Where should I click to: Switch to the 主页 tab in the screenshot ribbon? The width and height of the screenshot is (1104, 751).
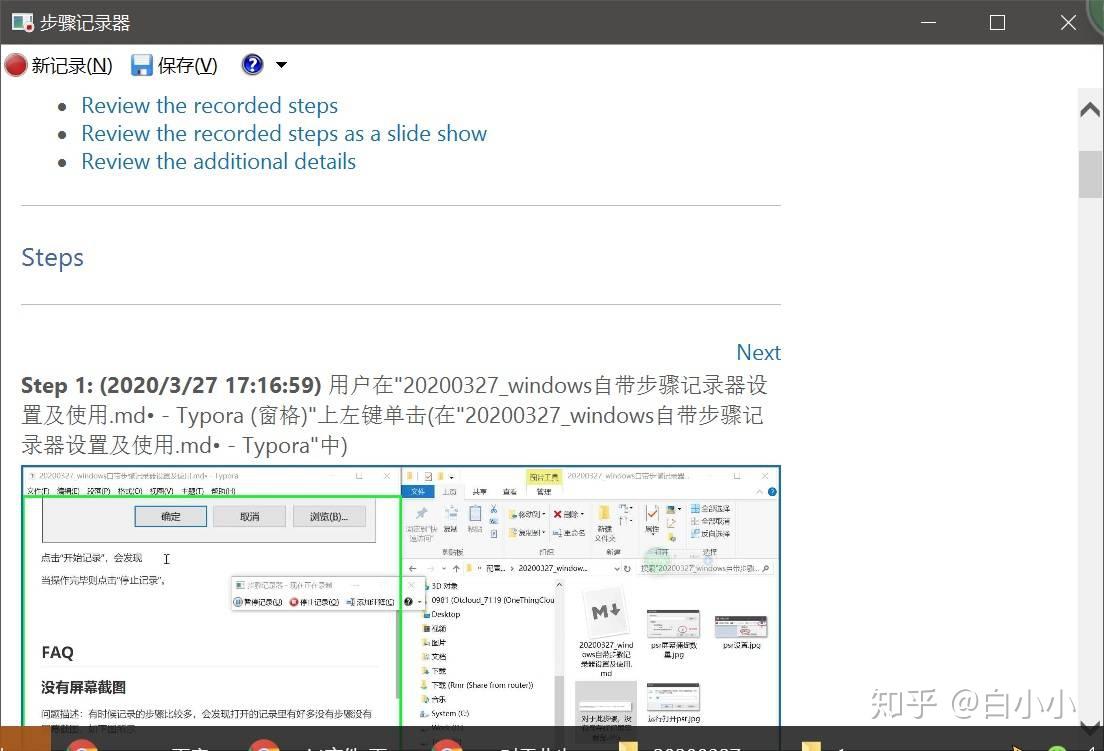449,491
